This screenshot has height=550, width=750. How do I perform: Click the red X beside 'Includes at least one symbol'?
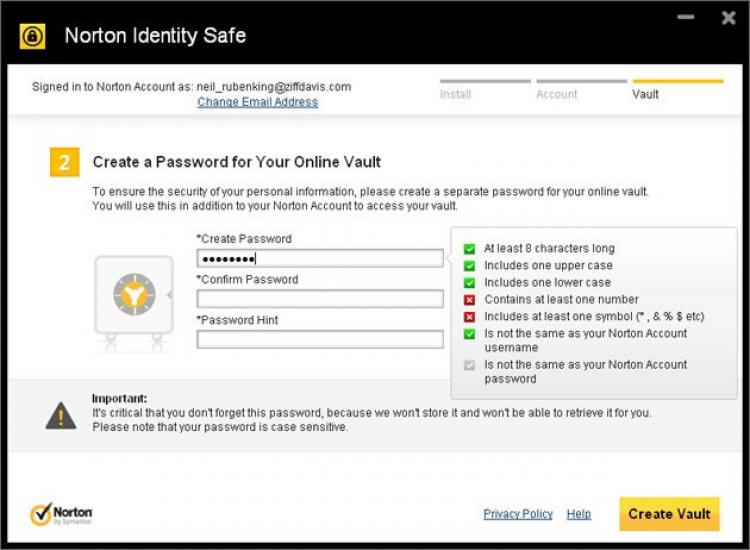click(x=470, y=317)
